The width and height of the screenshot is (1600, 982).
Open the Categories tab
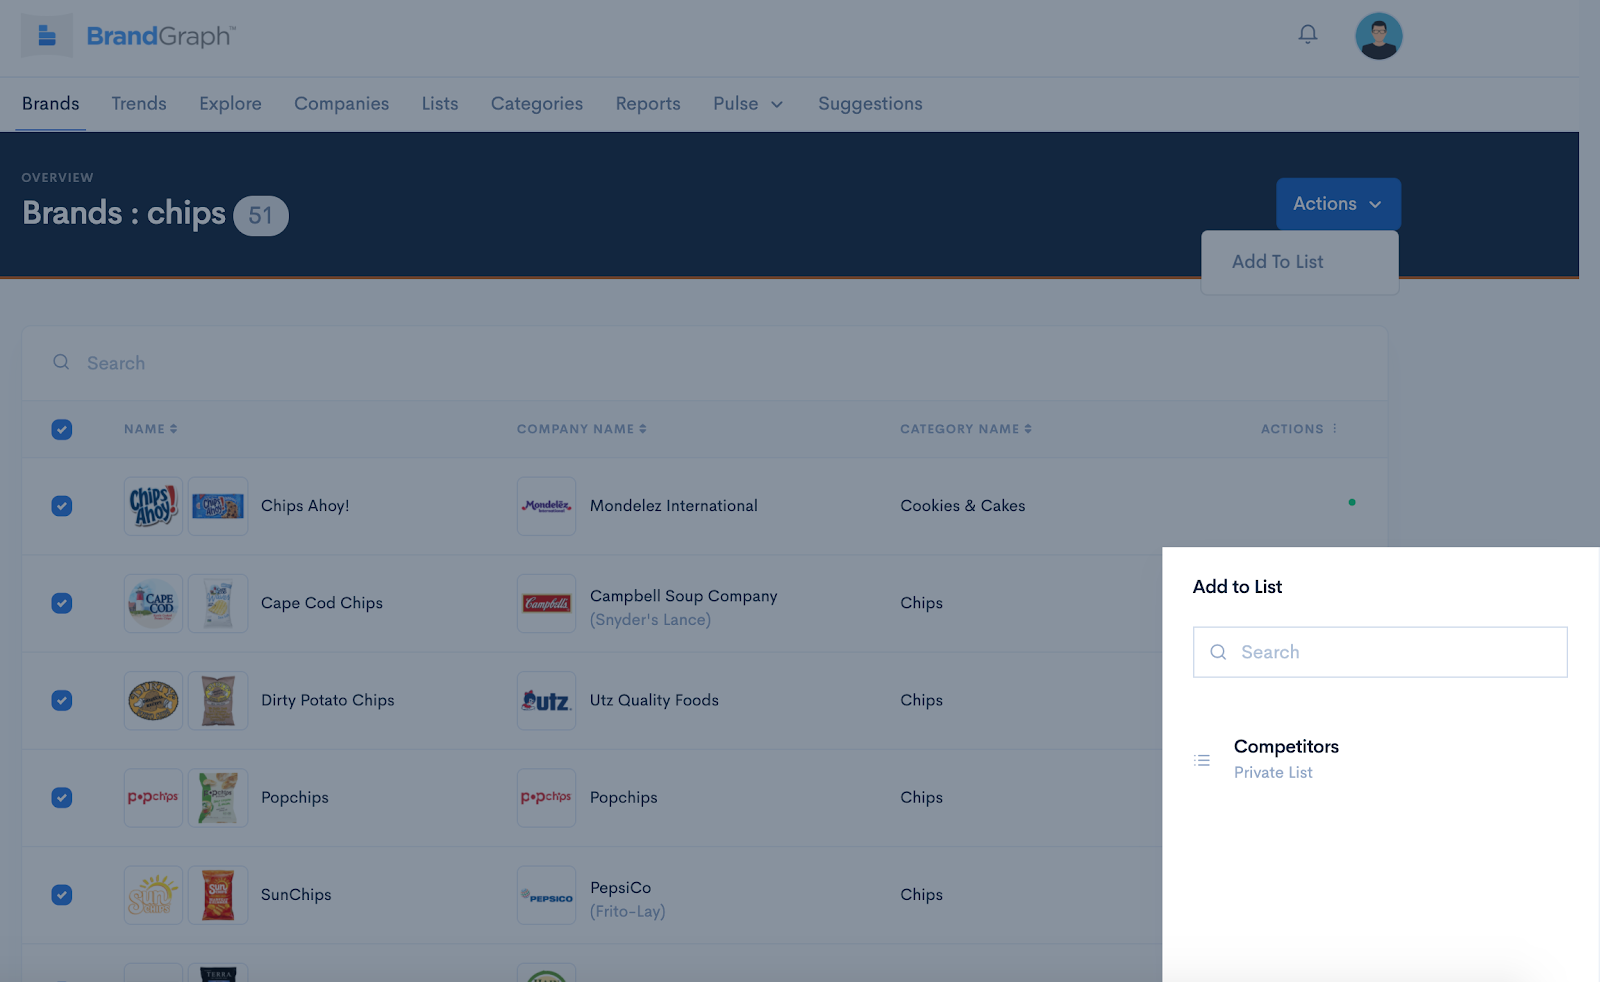(537, 104)
